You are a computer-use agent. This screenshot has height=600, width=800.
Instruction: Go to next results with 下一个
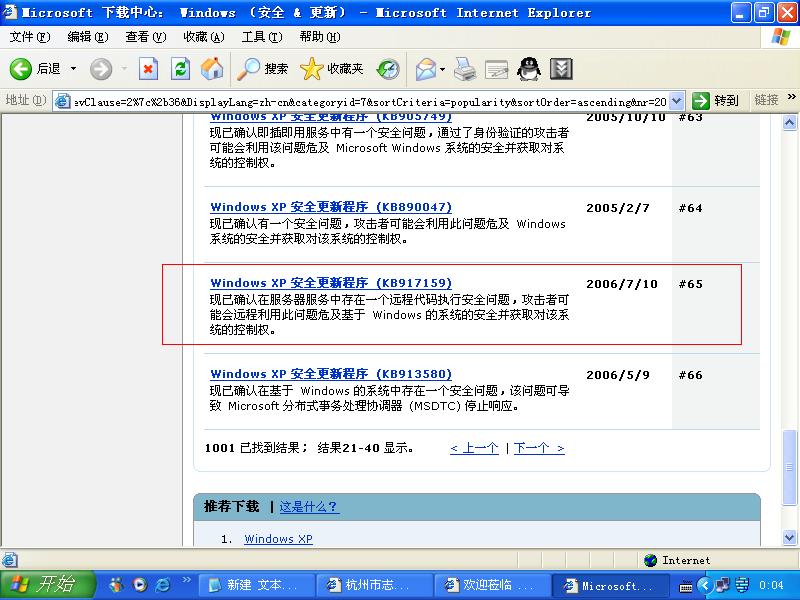(539, 448)
